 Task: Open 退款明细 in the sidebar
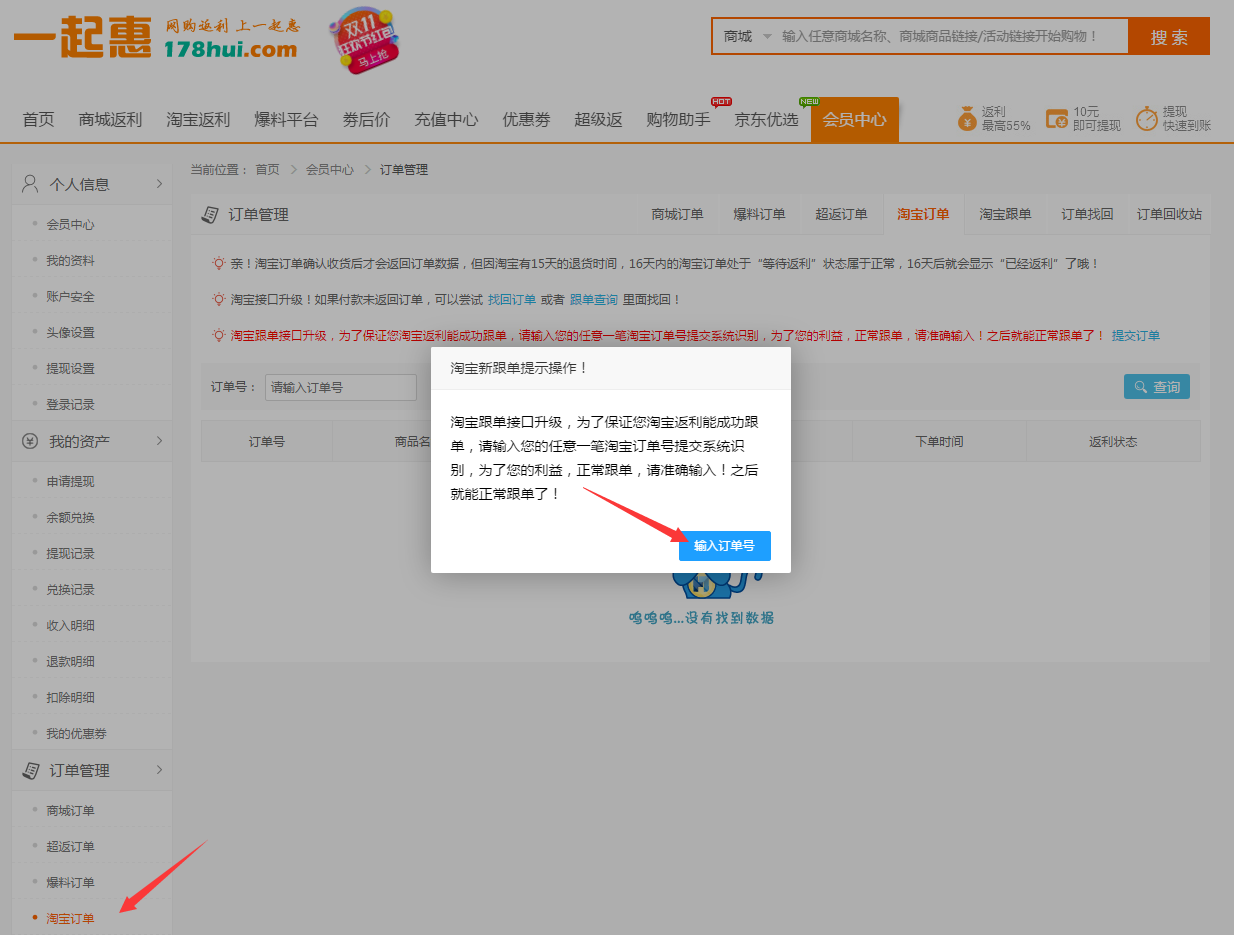point(70,662)
